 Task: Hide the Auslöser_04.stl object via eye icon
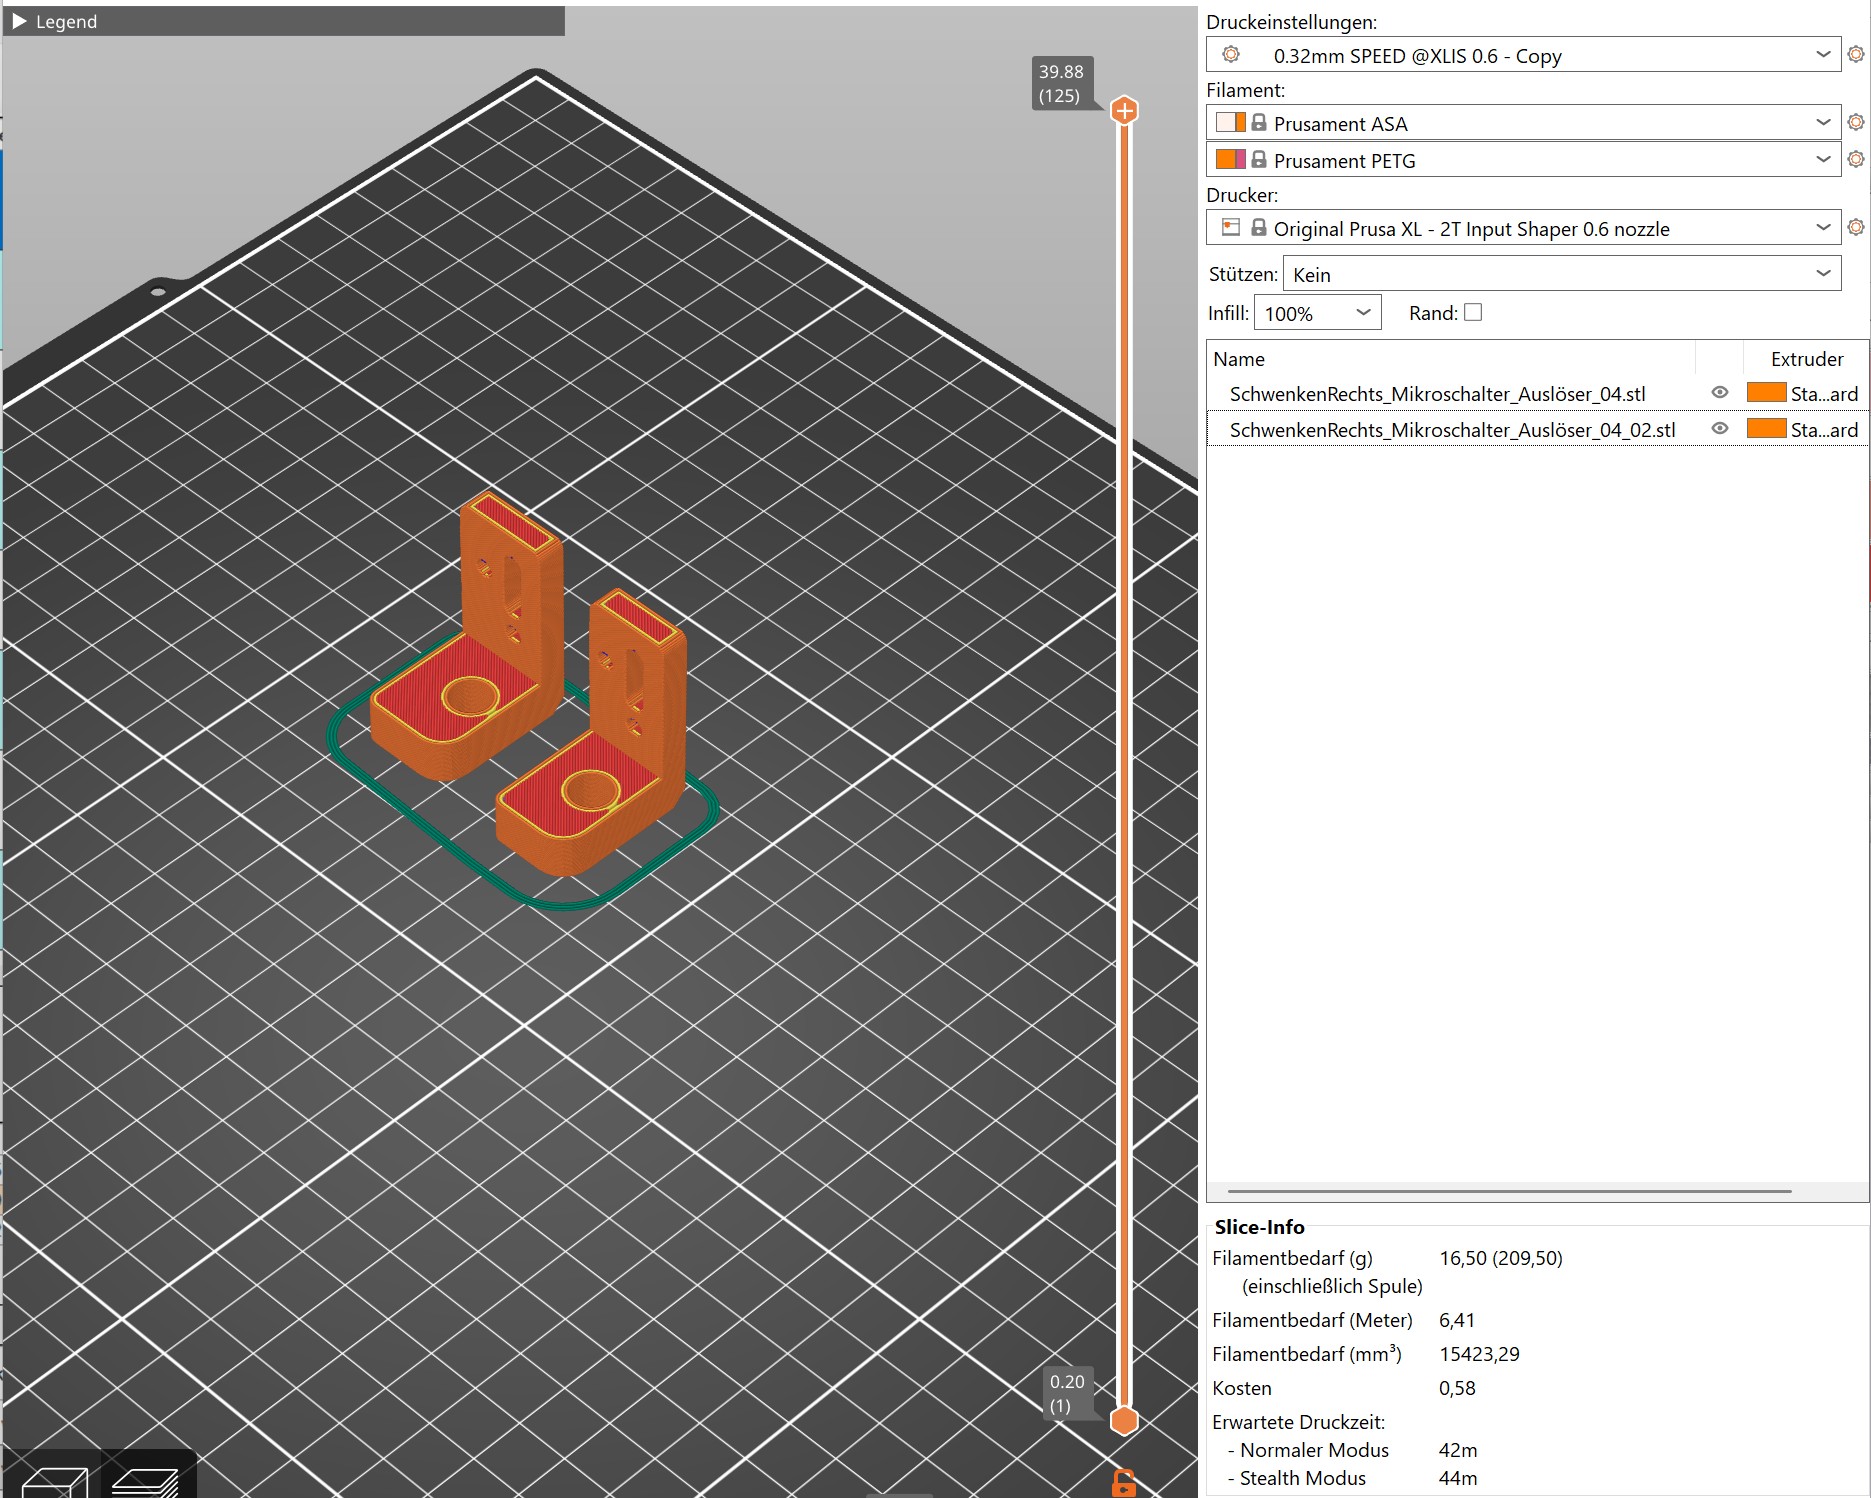click(x=1720, y=393)
